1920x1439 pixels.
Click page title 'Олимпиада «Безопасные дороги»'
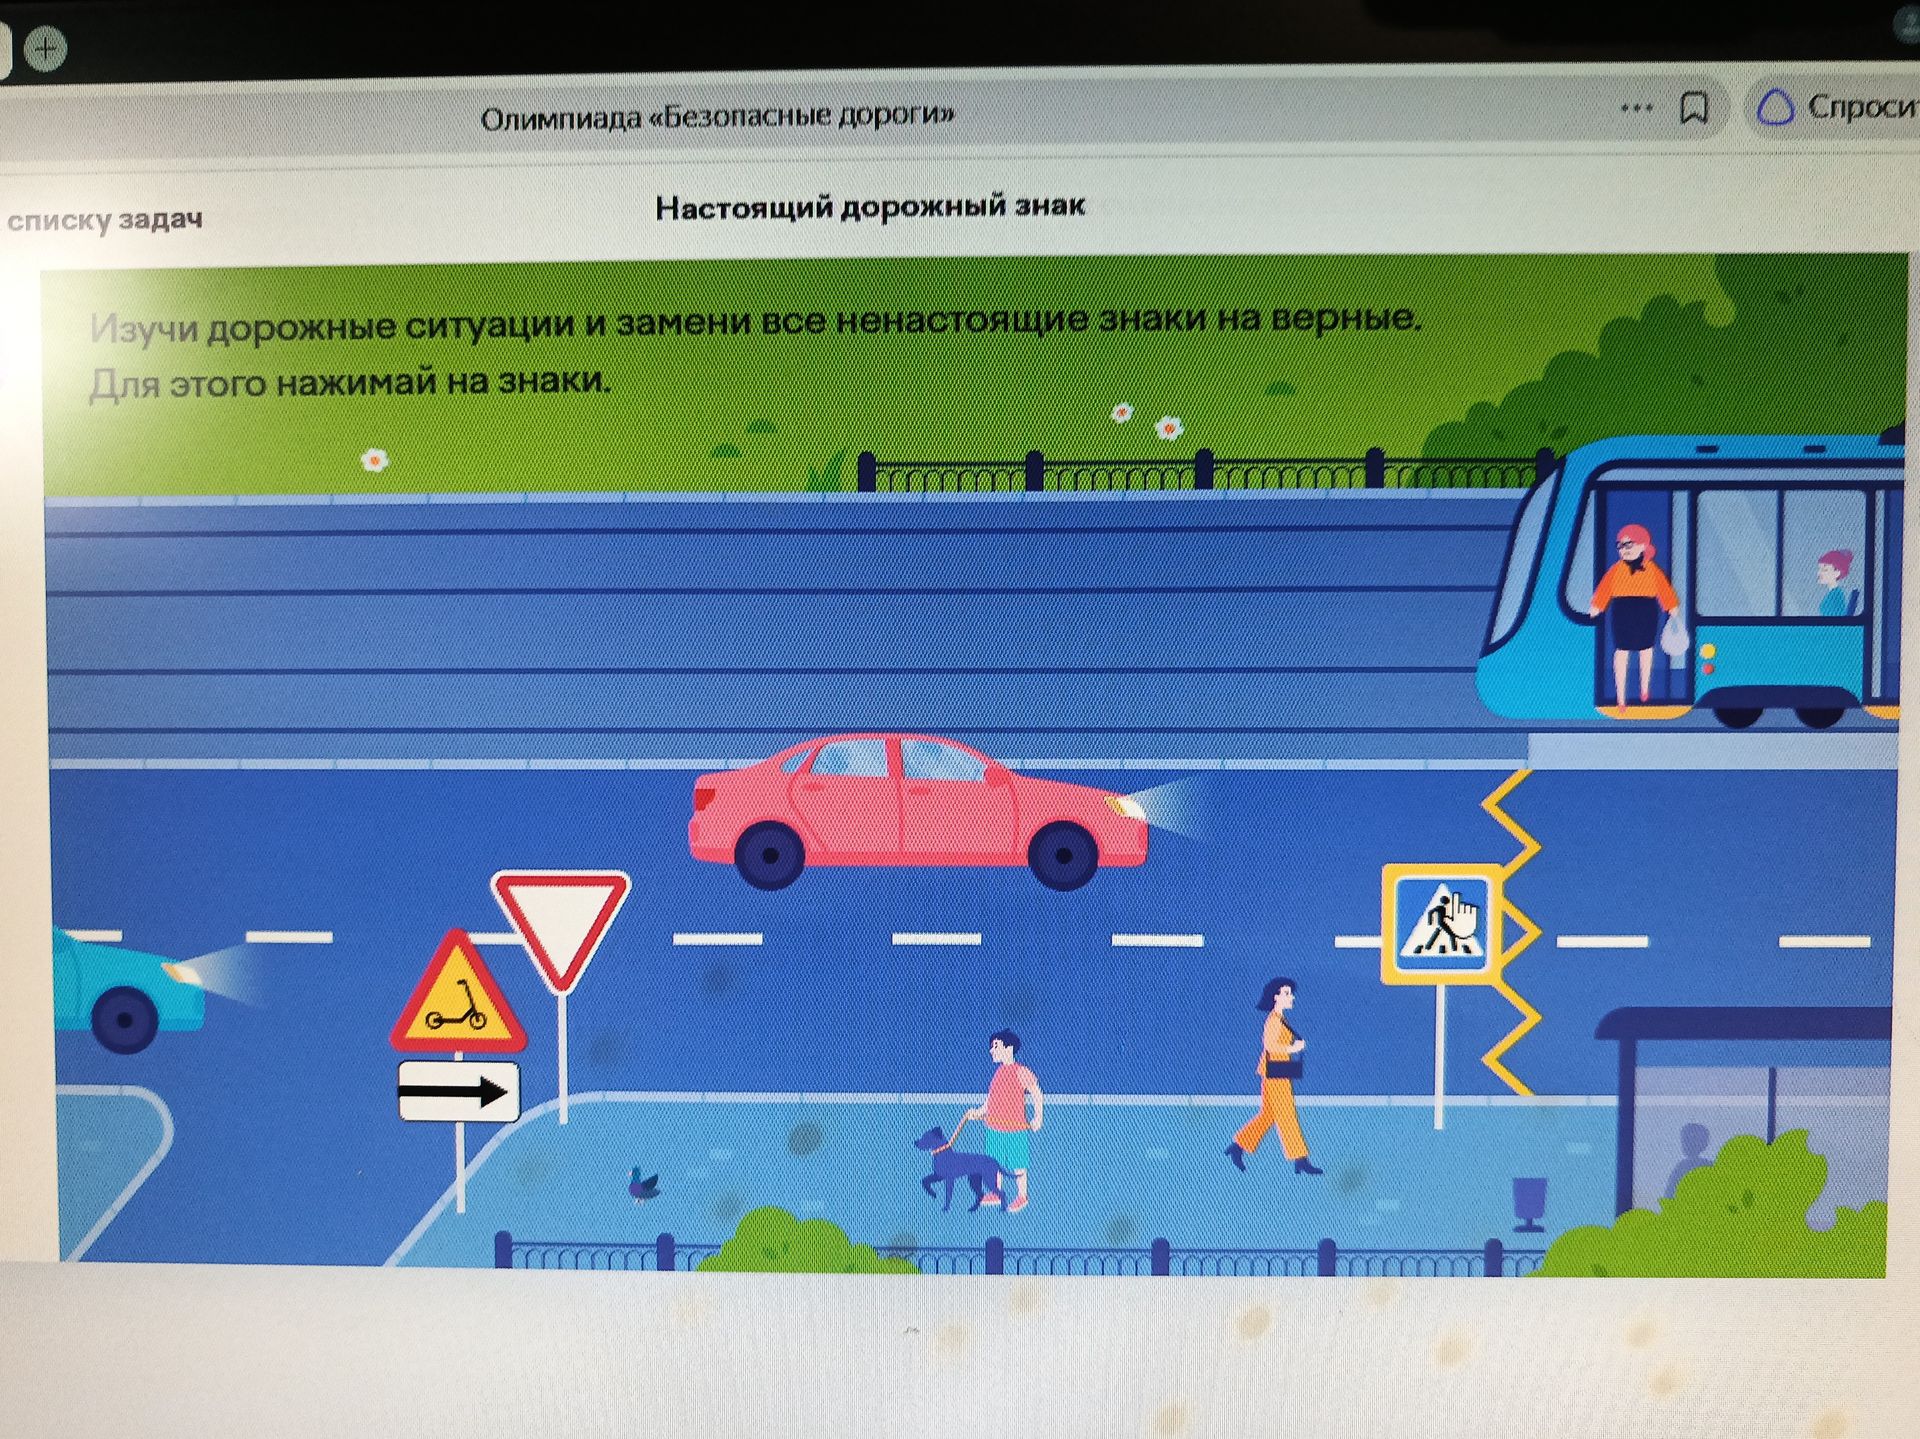click(717, 116)
